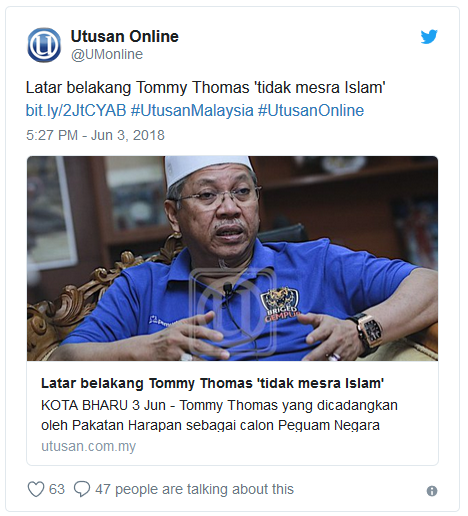Click the bold article card headline
Image resolution: width=468 pixels, height=516 pixels.
point(212,383)
